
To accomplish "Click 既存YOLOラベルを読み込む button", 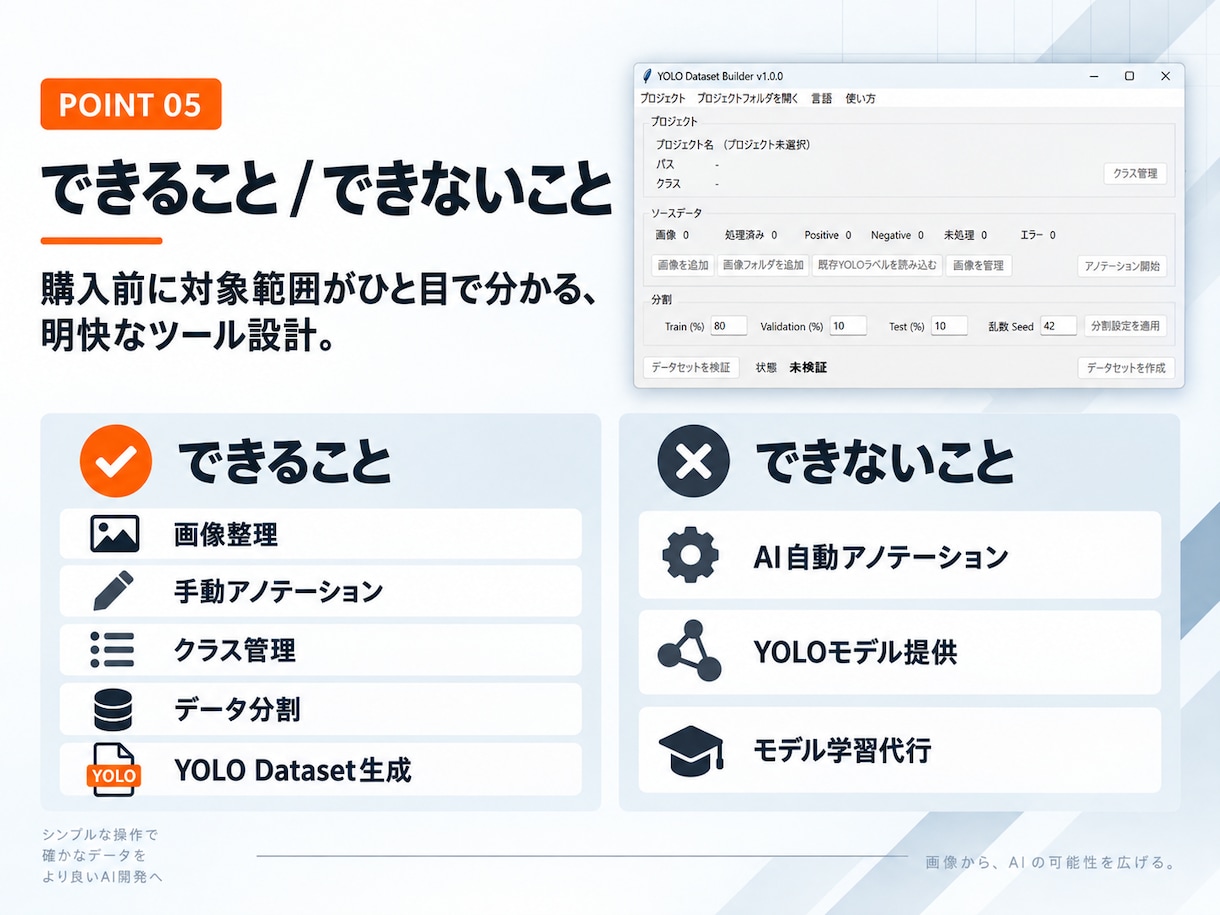I will (876, 265).
